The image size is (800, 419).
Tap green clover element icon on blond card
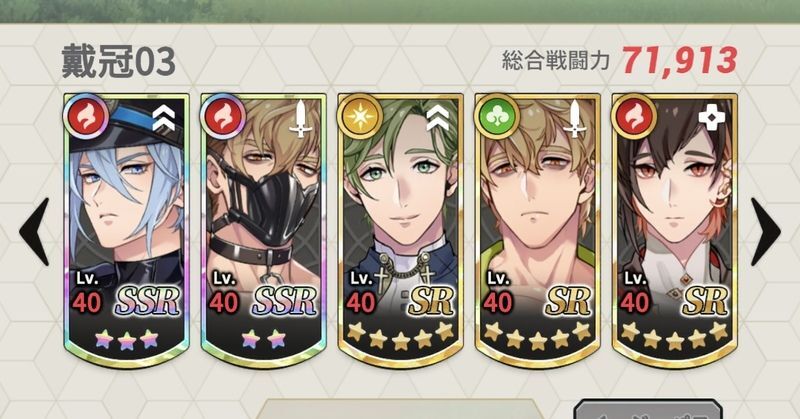[x=497, y=116]
